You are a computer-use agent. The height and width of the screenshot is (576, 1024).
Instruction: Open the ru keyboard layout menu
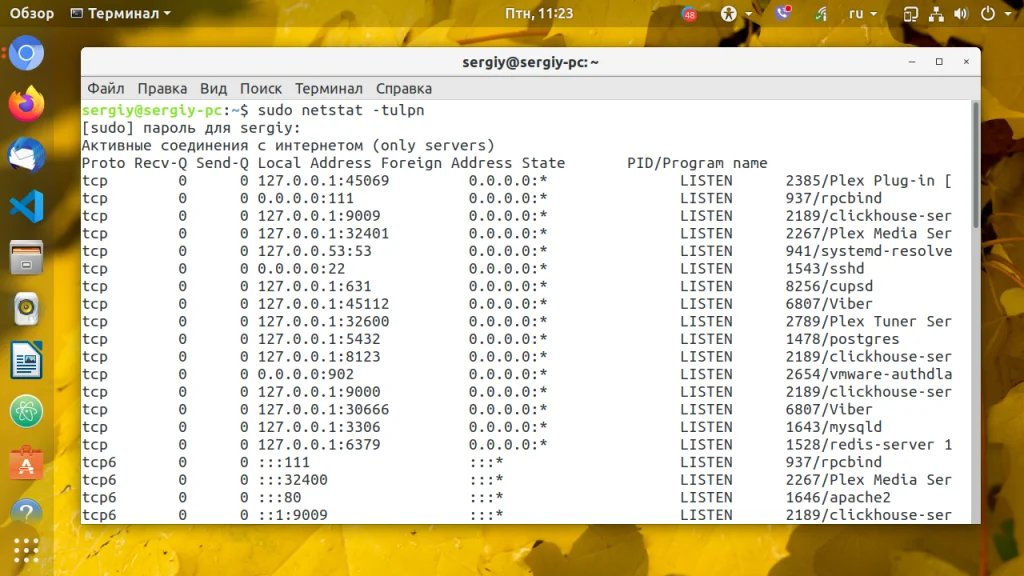point(862,14)
